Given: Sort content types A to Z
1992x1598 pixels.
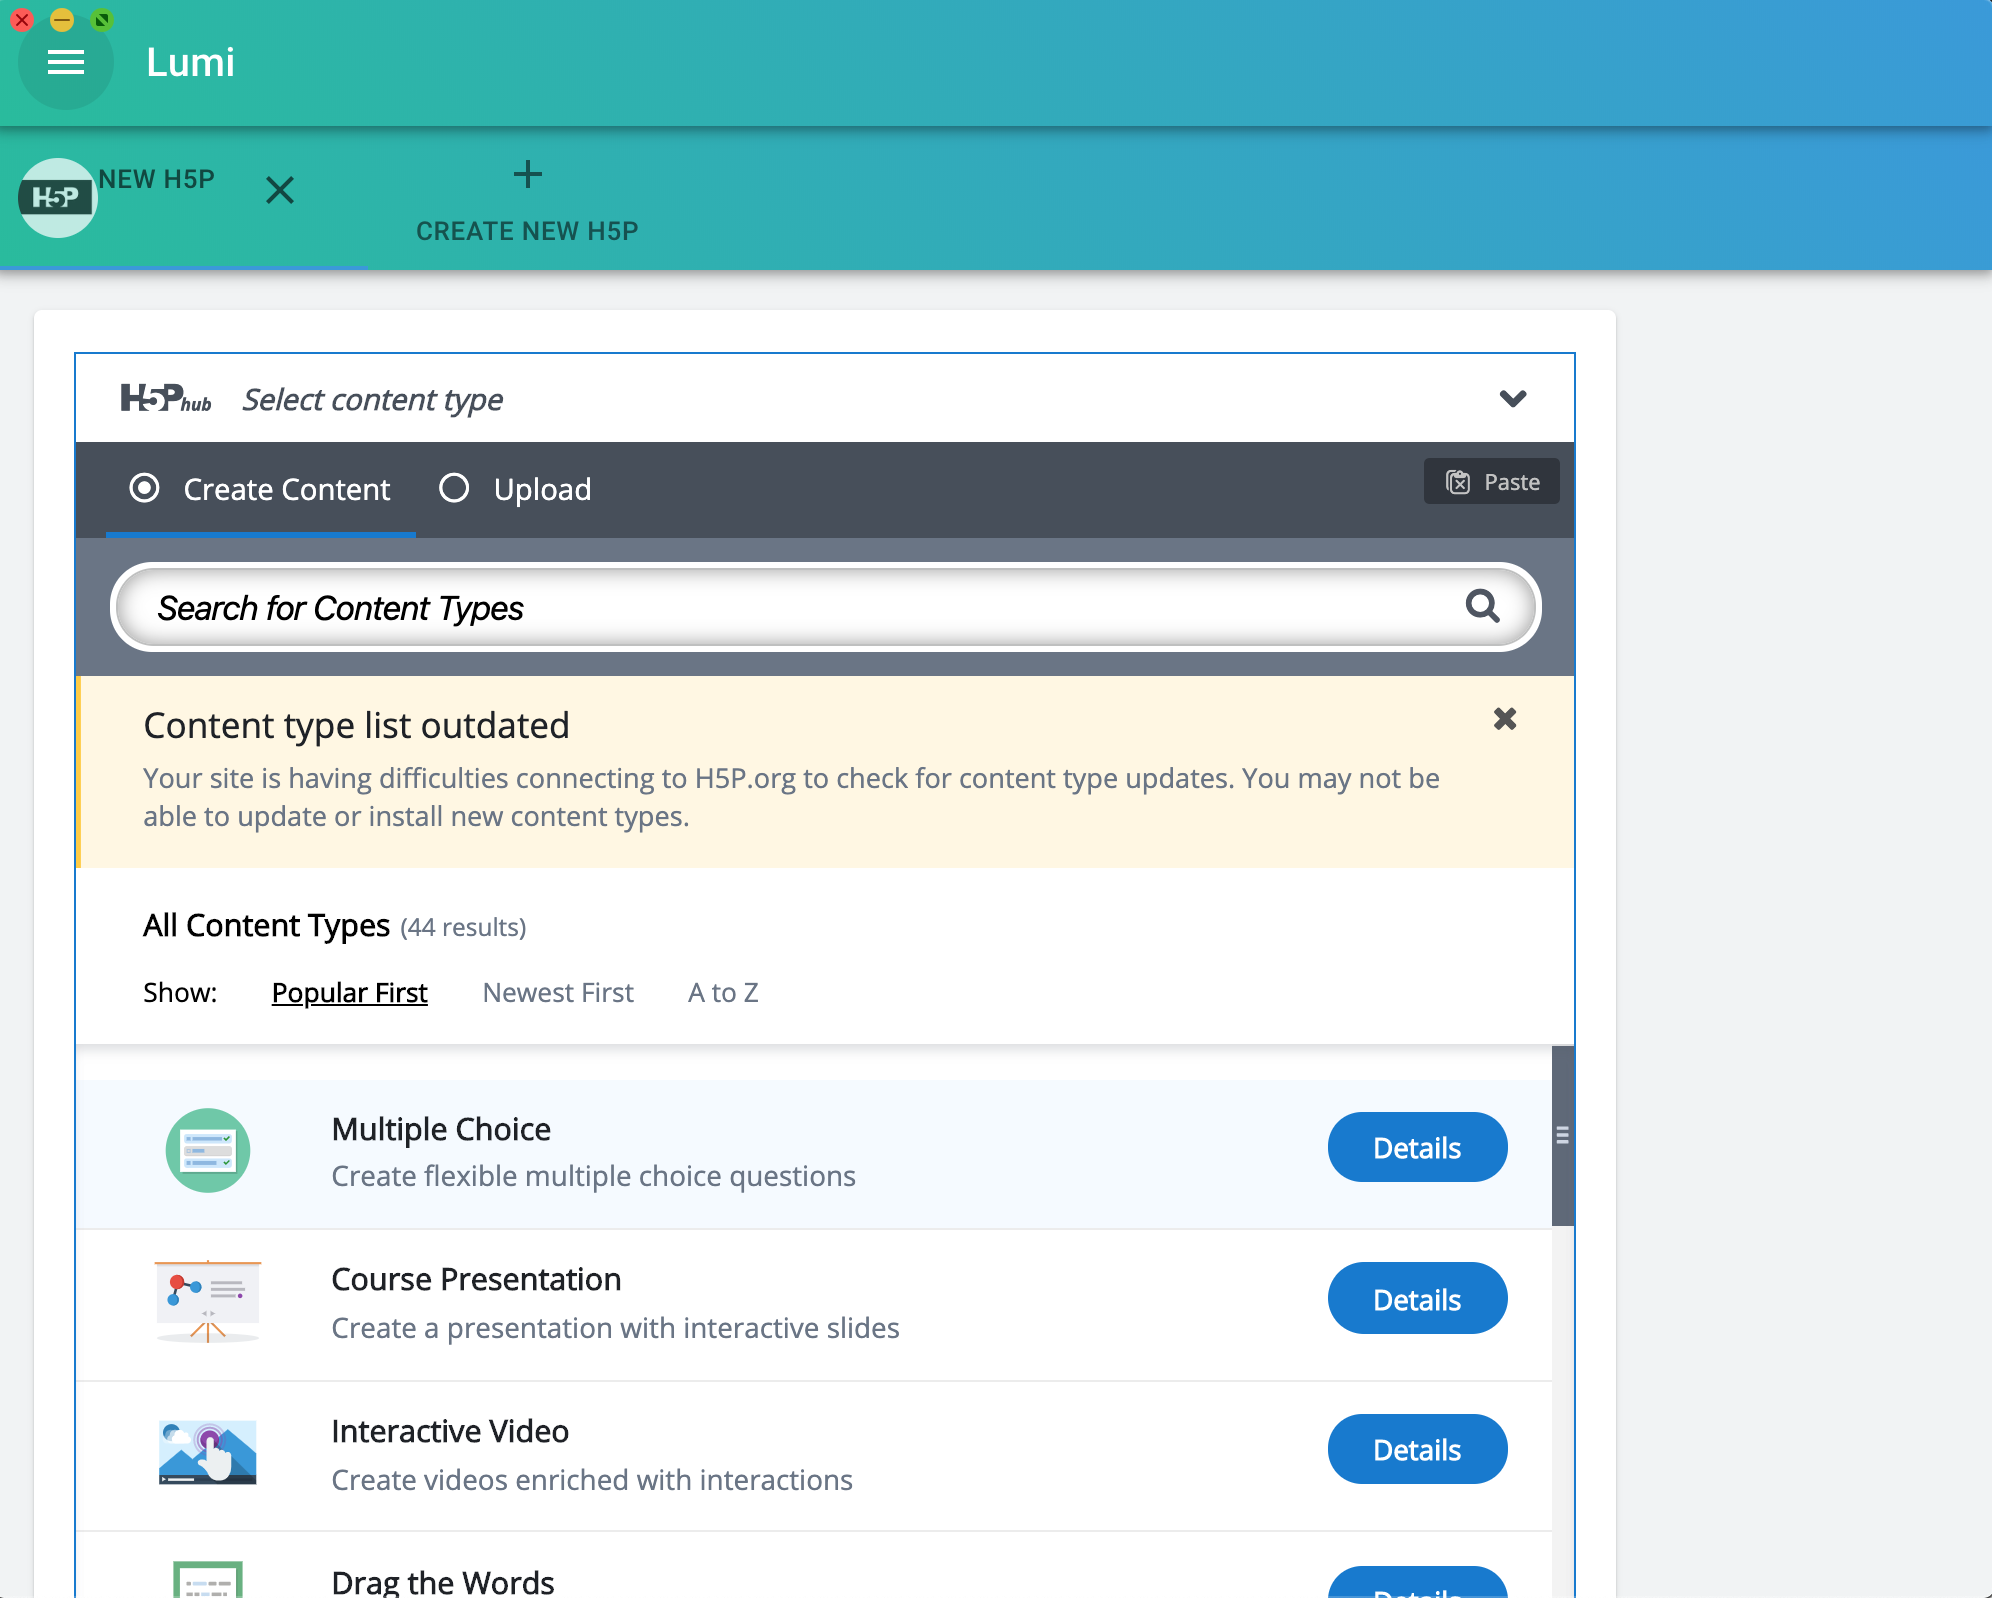Looking at the screenshot, I should [723, 993].
